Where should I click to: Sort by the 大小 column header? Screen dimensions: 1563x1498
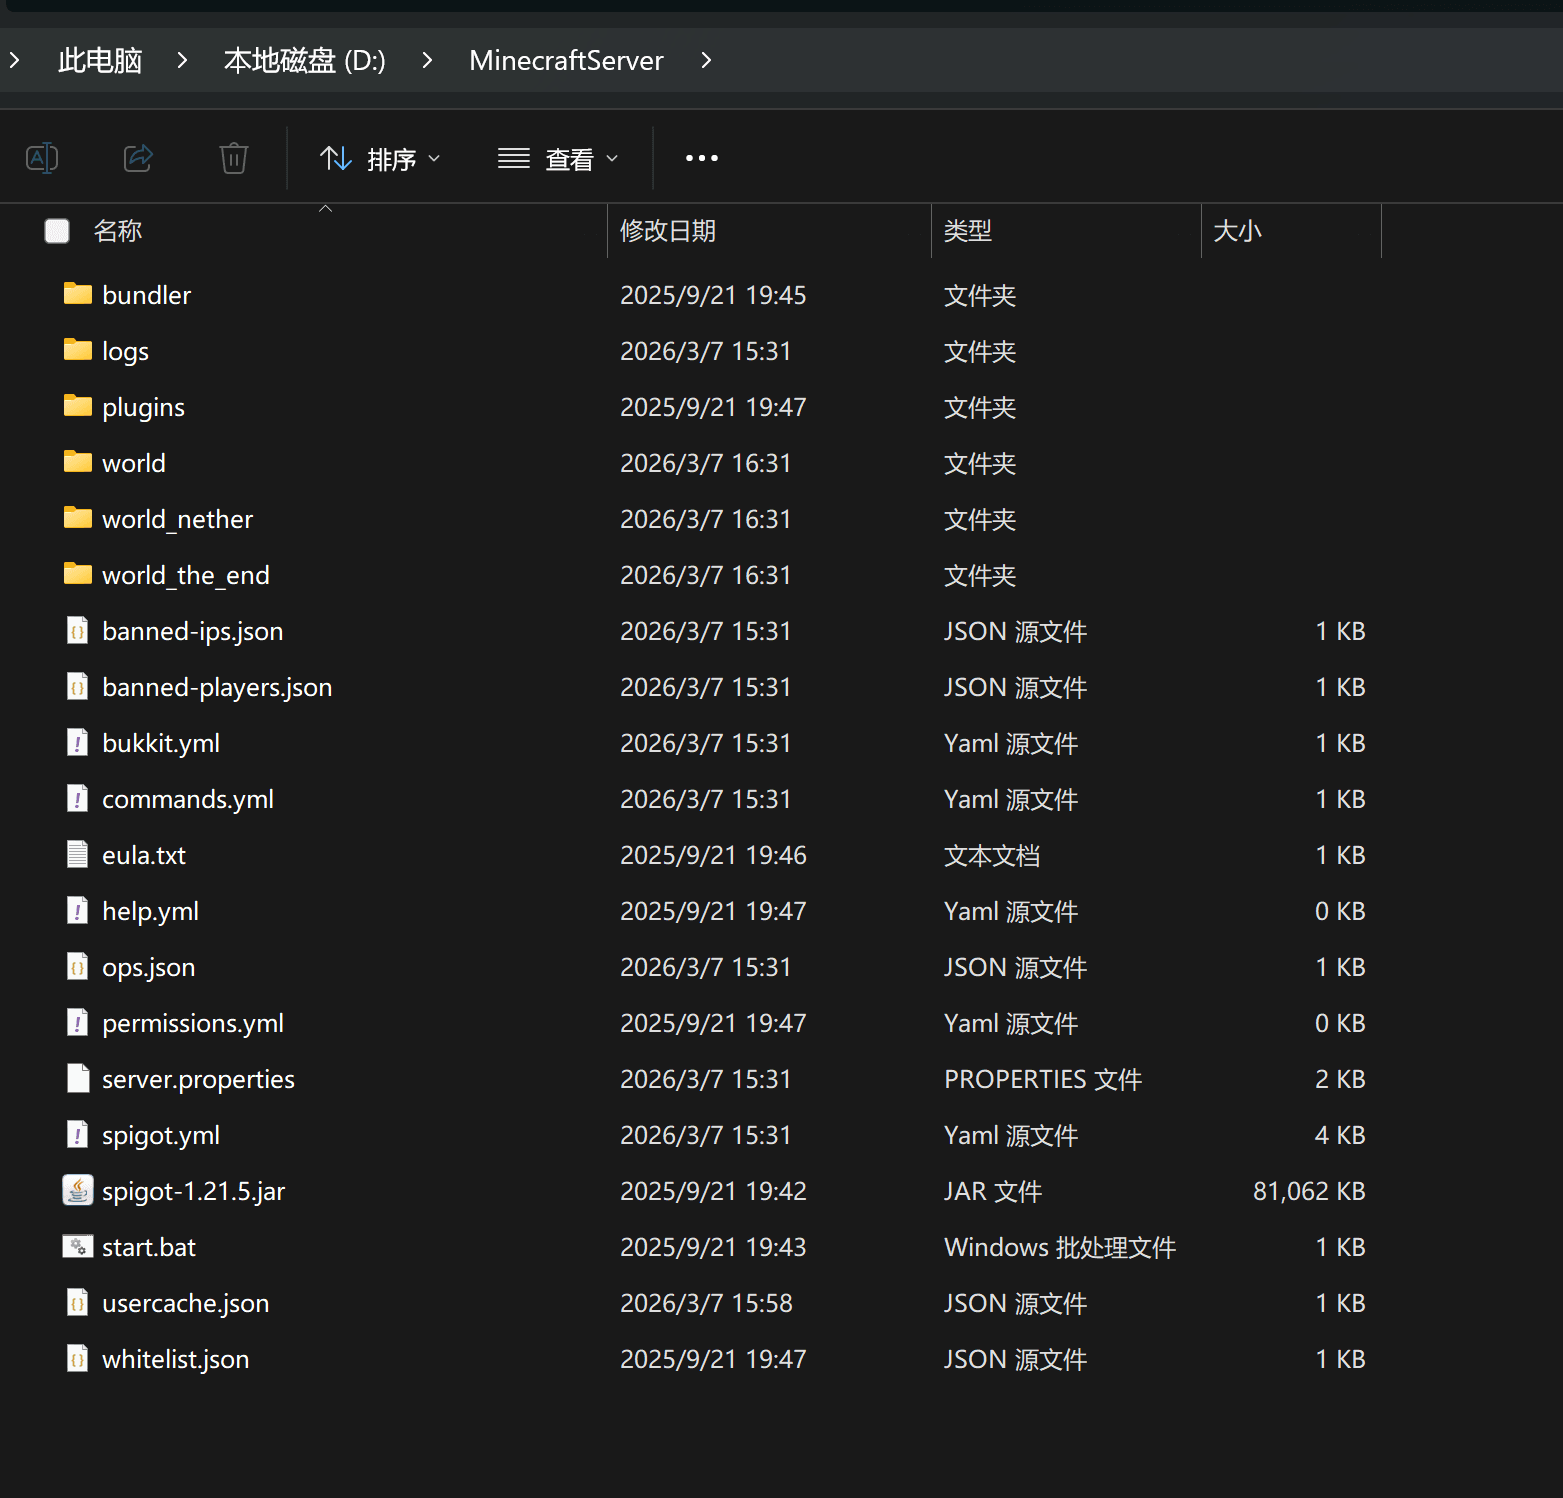point(1237,231)
